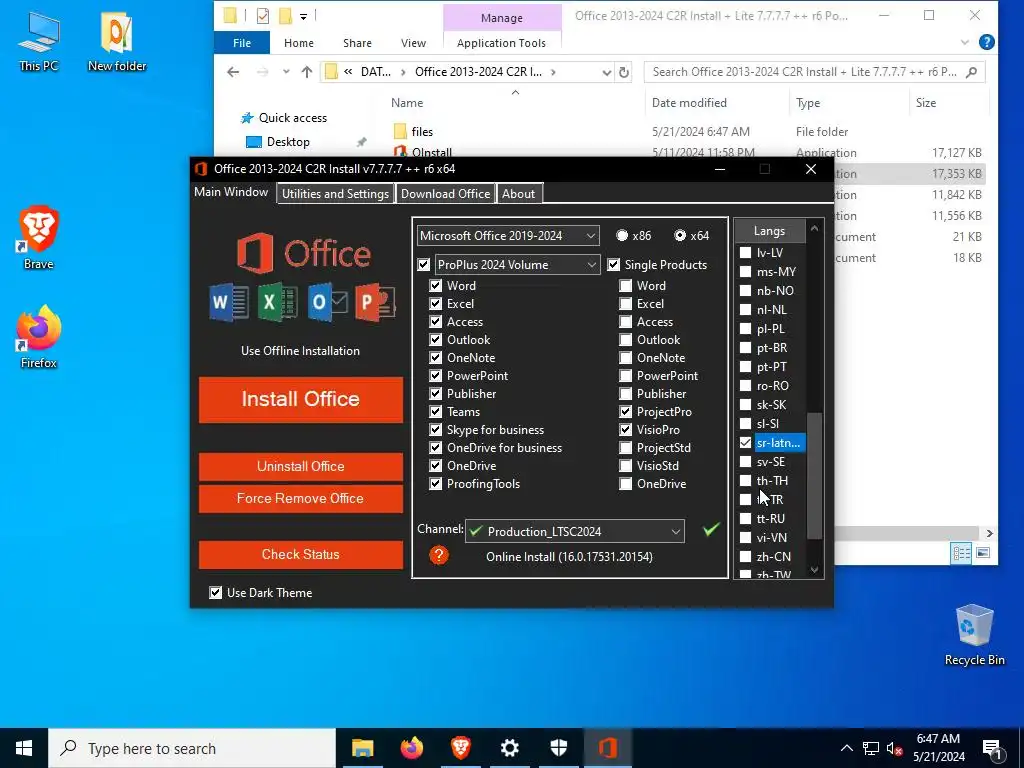
Task: Uncheck the sr-latn language checkbox
Action: [x=745, y=442]
